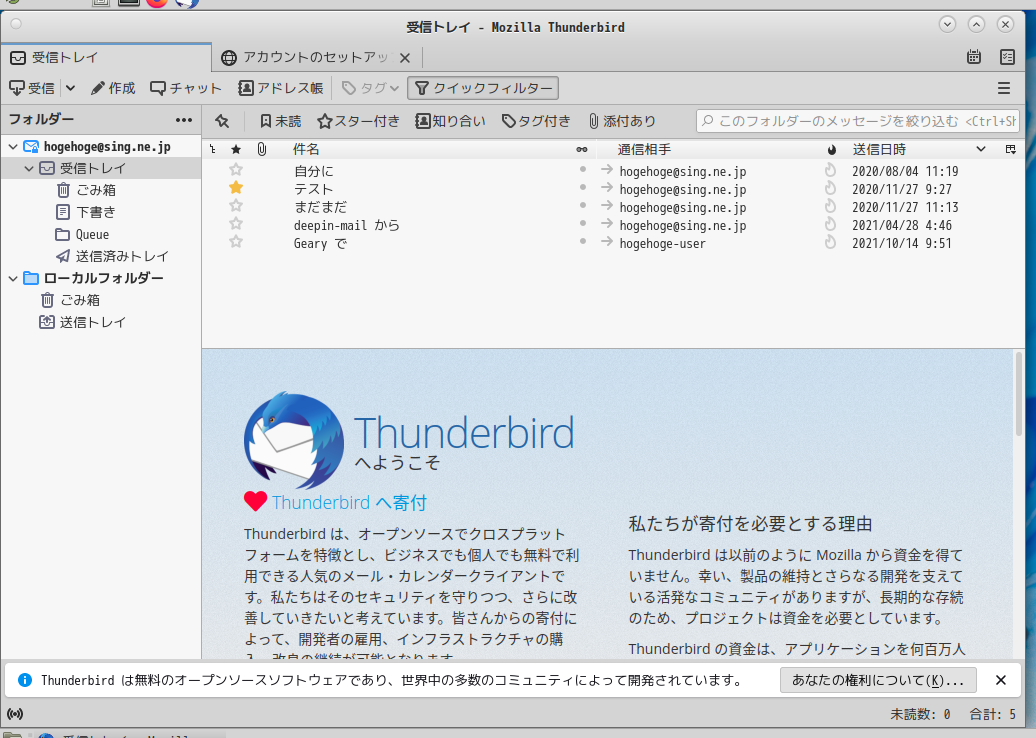Mark Geary で message as junk
The image size is (1036, 738).
[x=831, y=242]
